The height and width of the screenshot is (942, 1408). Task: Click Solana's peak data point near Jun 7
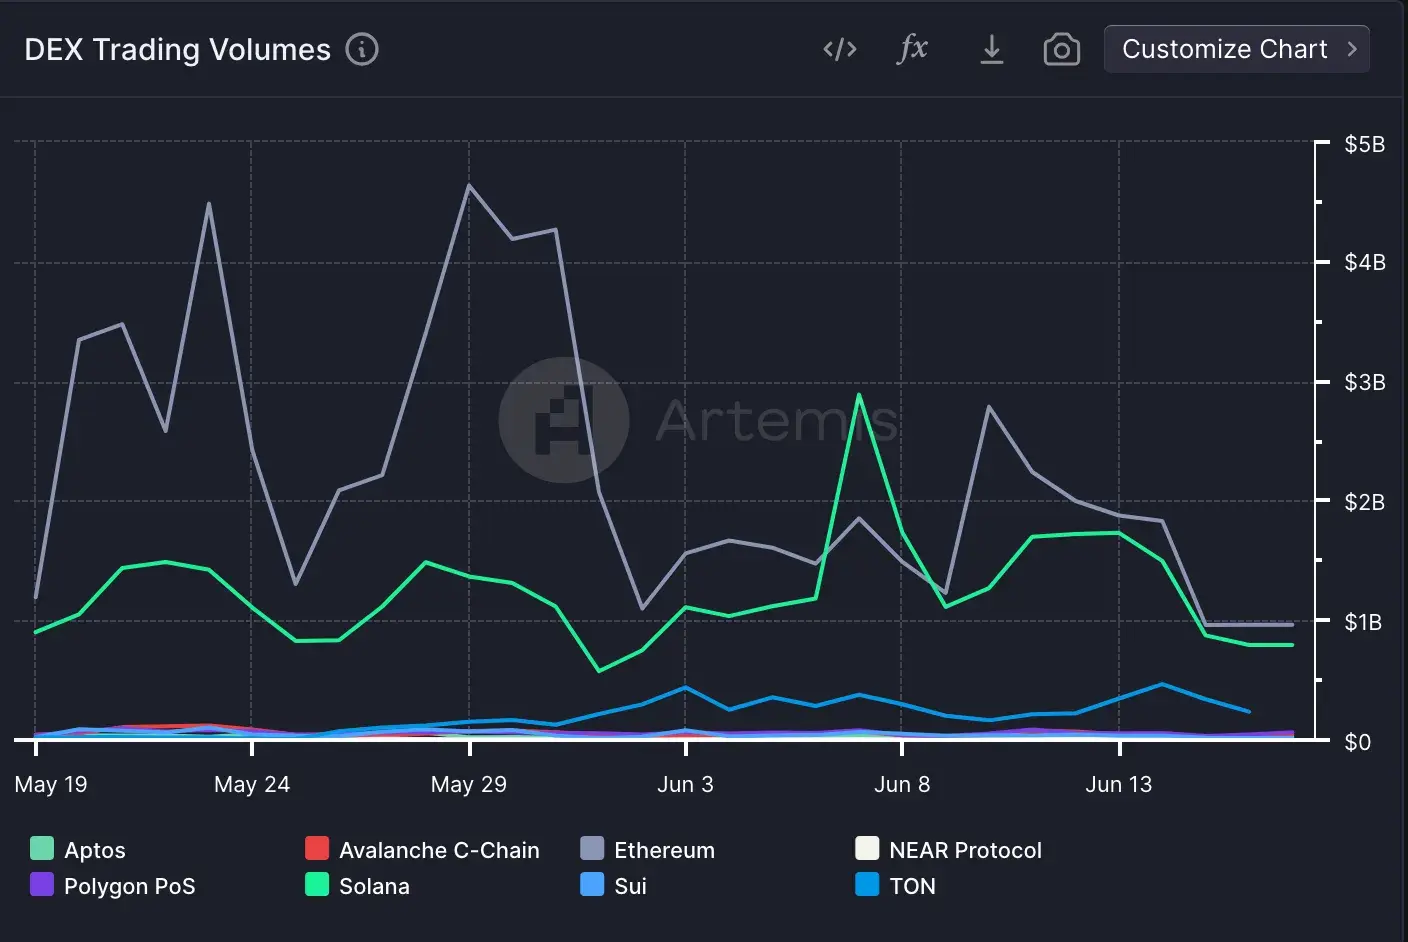(859, 394)
